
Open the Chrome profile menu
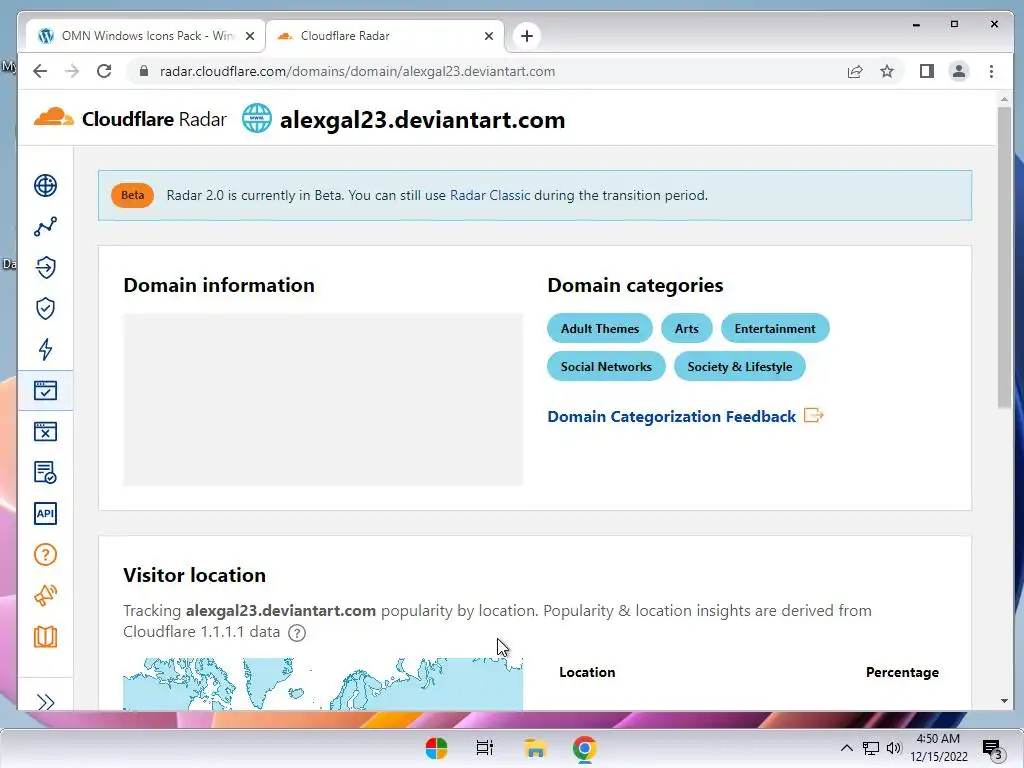[959, 71]
